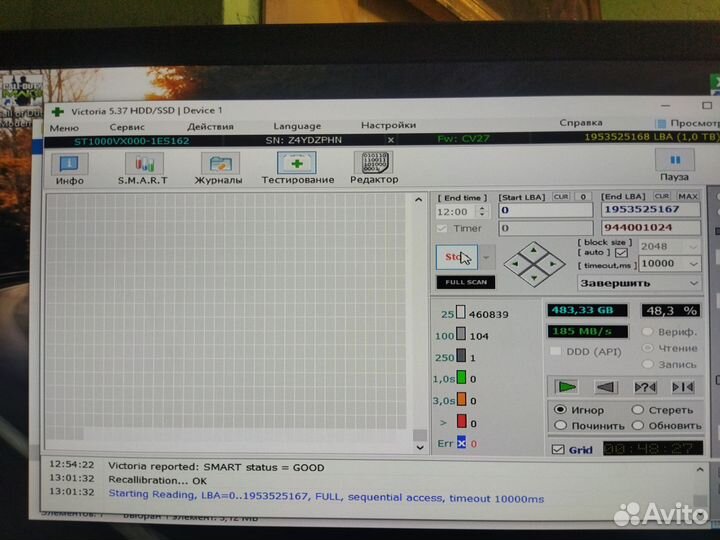Click the End LBA MAX button
The height and width of the screenshot is (540, 720).
688,196
